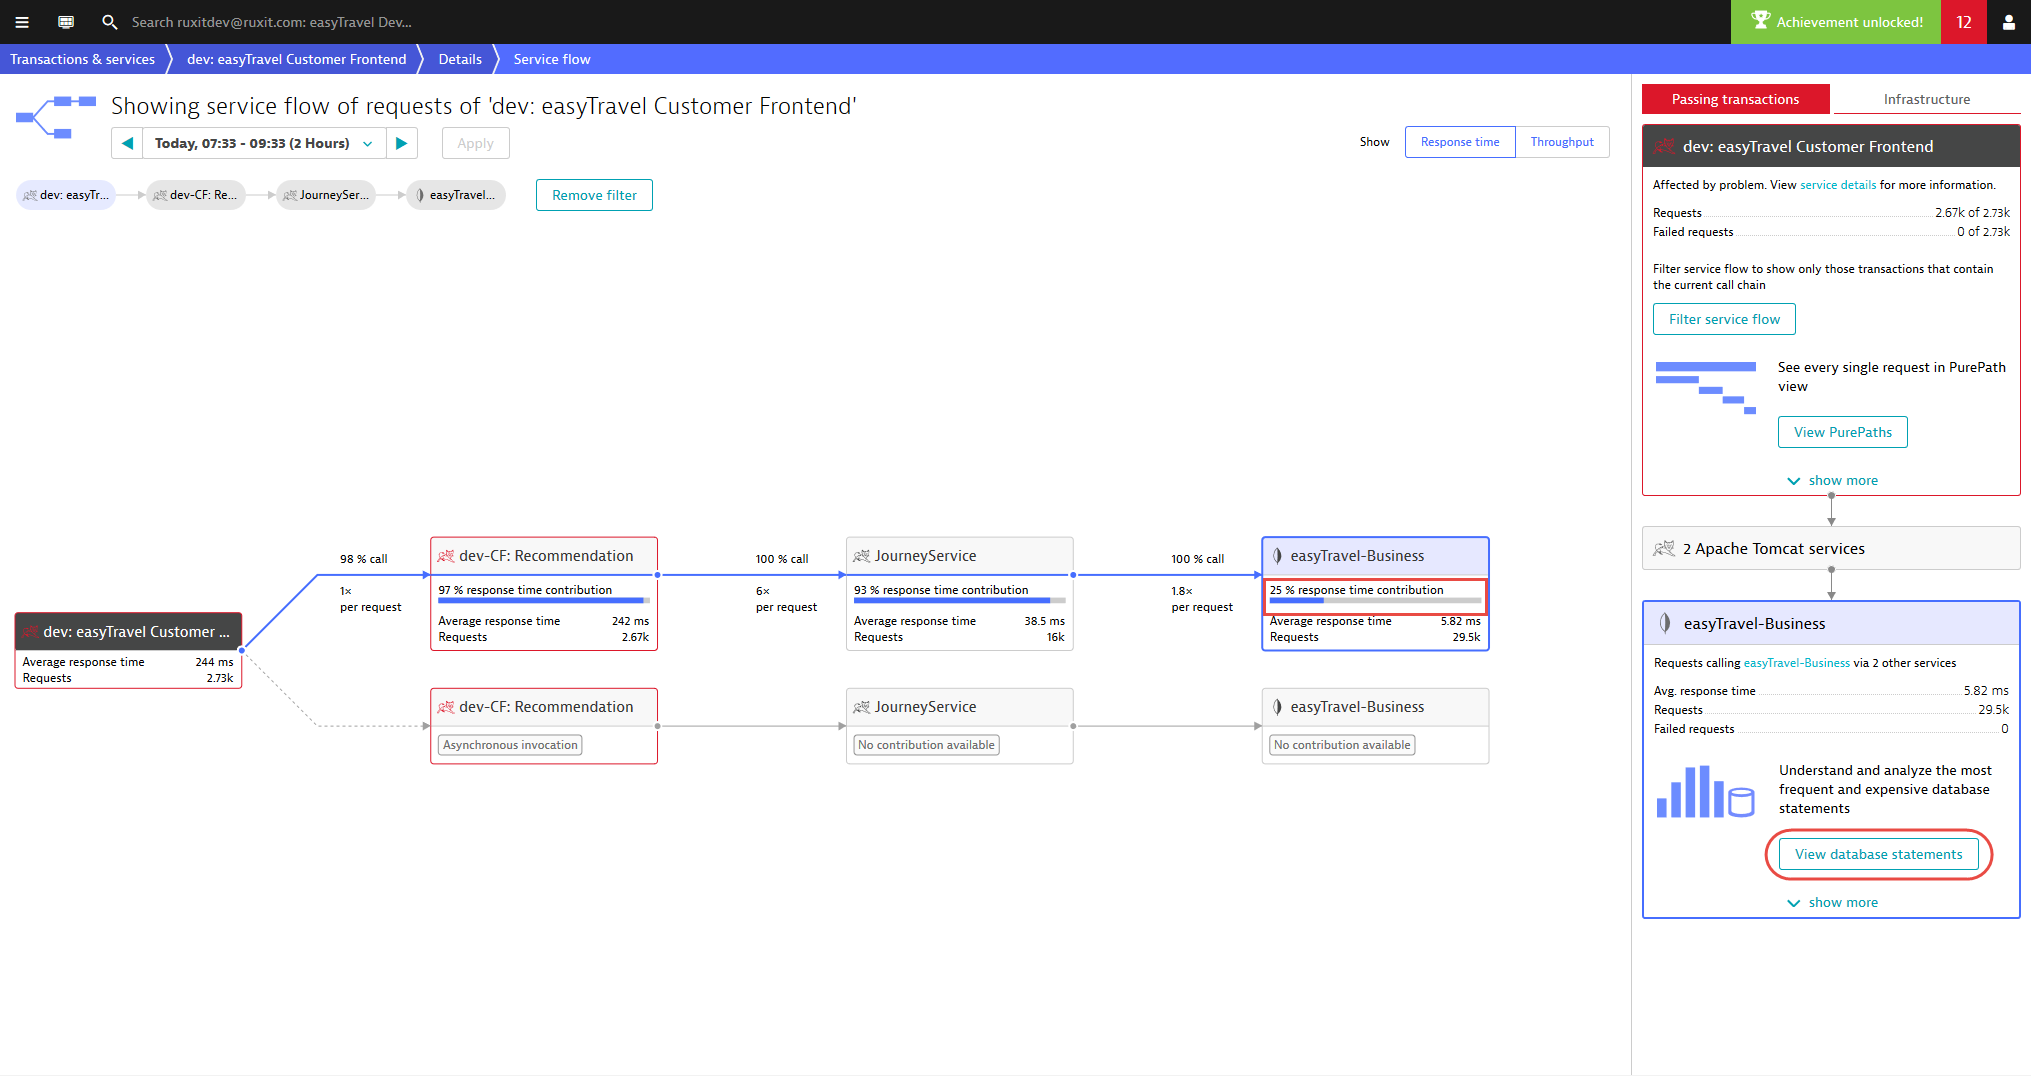Click Tomcat icon in Apache Tomcat services row

pos(1664,548)
